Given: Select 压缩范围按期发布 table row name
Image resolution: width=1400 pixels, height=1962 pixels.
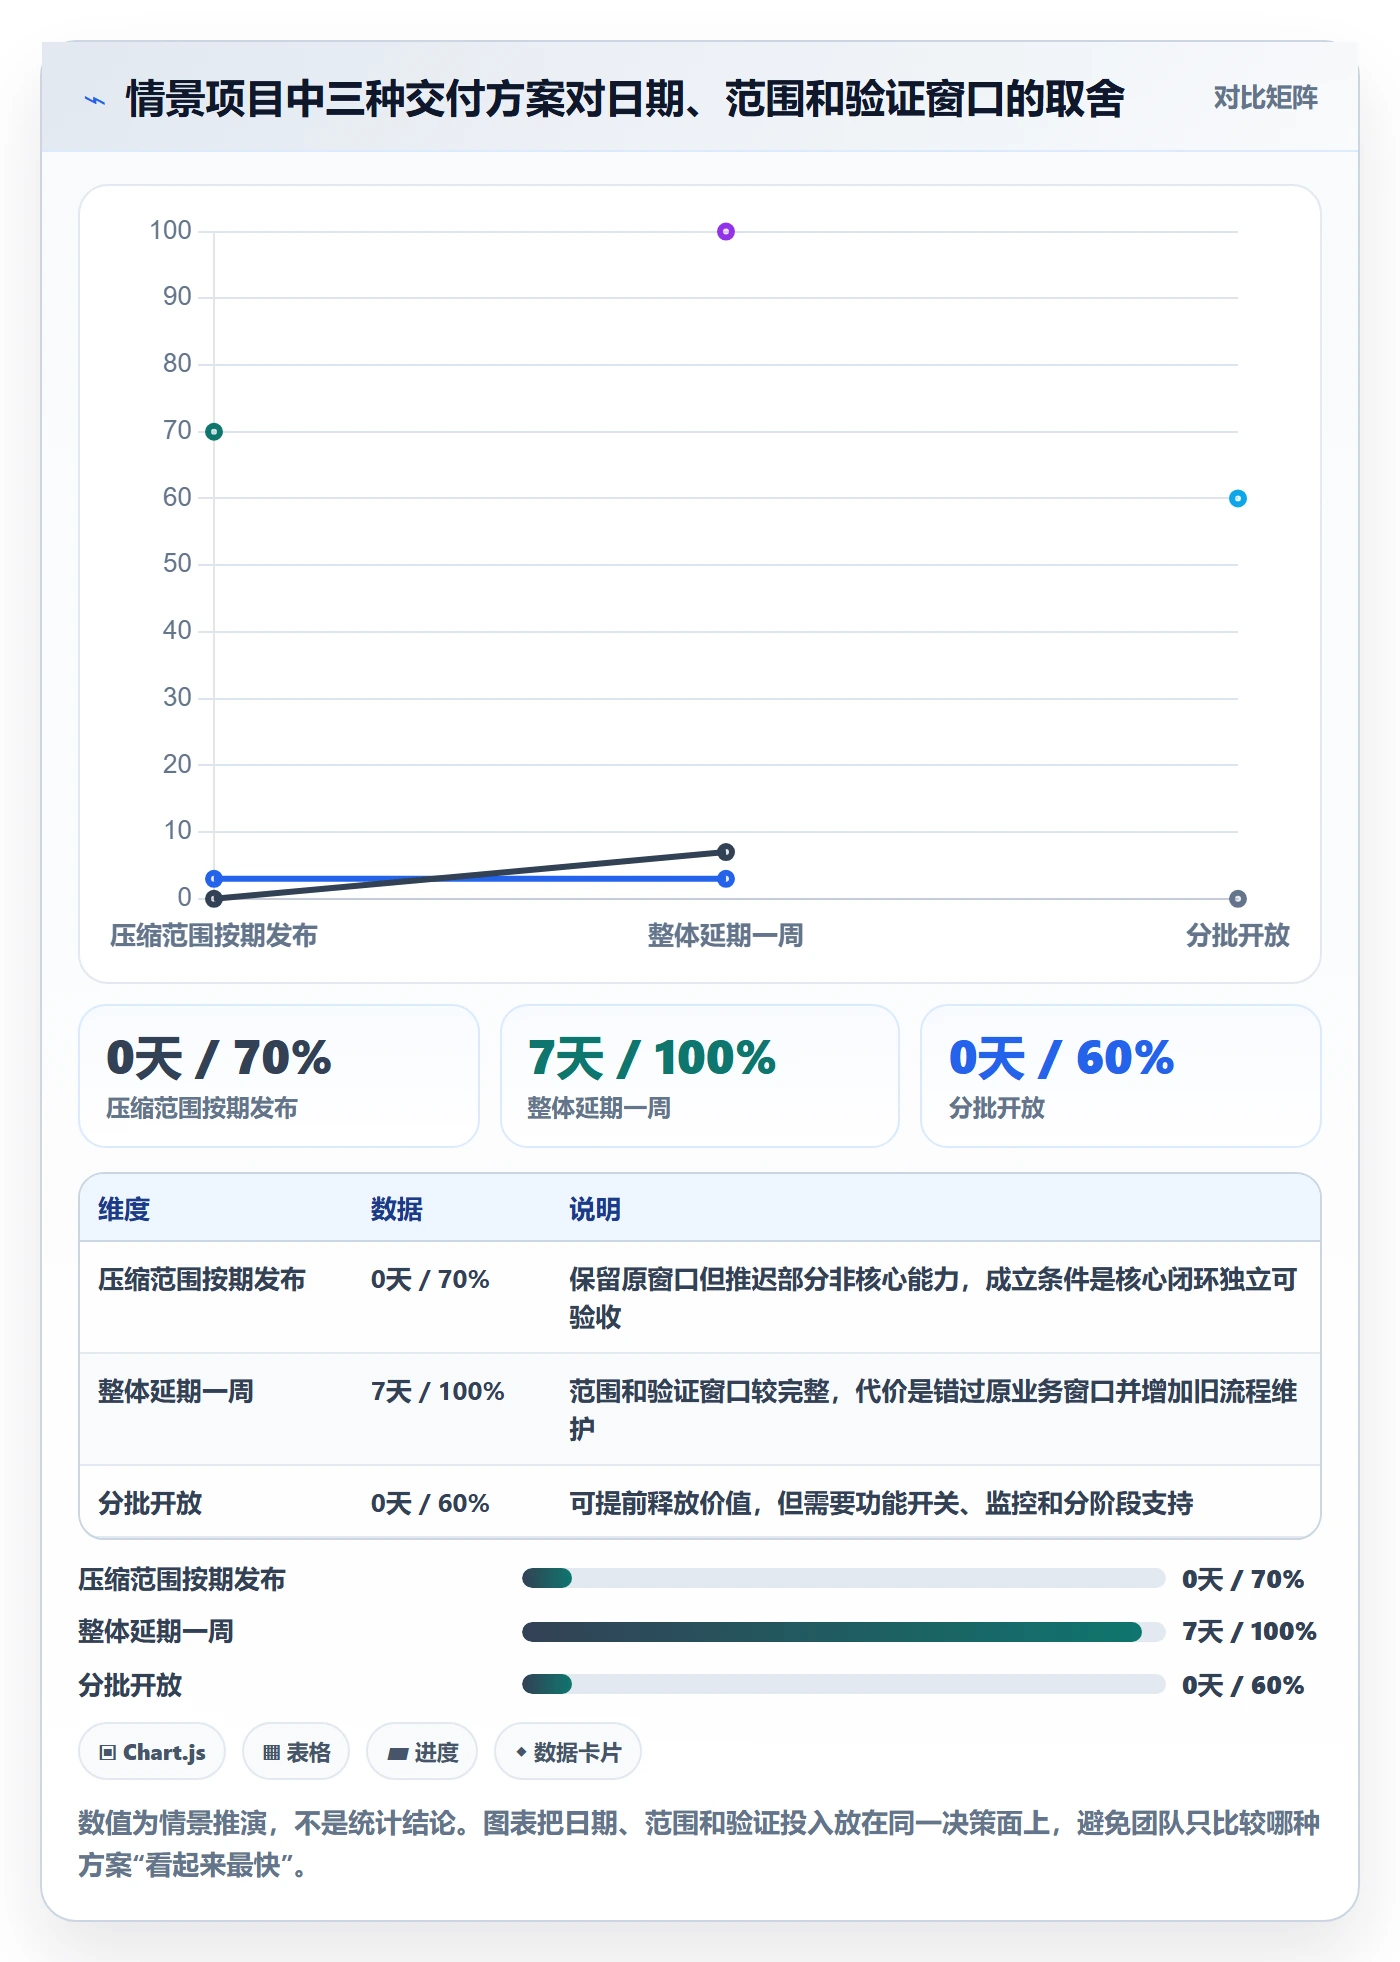Looking at the screenshot, I should click(x=202, y=1279).
